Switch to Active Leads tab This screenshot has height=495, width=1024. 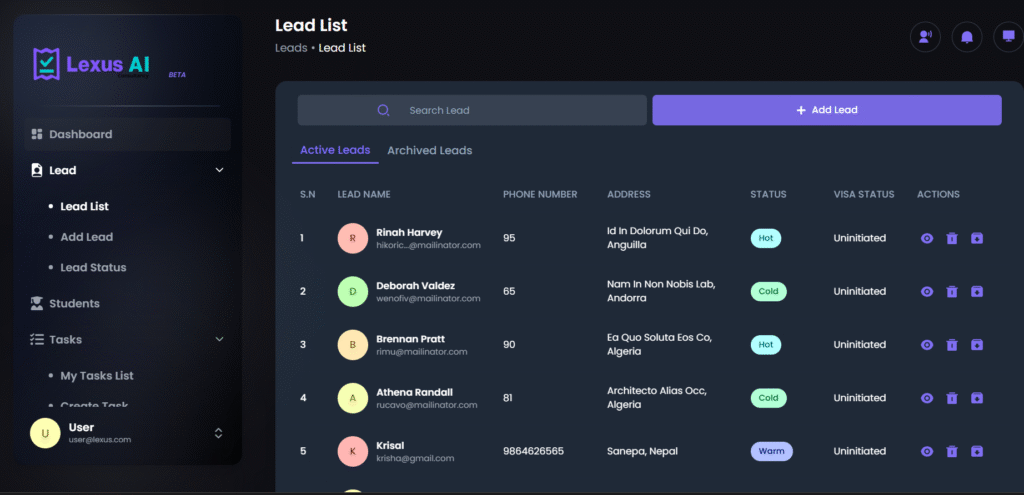coord(335,150)
